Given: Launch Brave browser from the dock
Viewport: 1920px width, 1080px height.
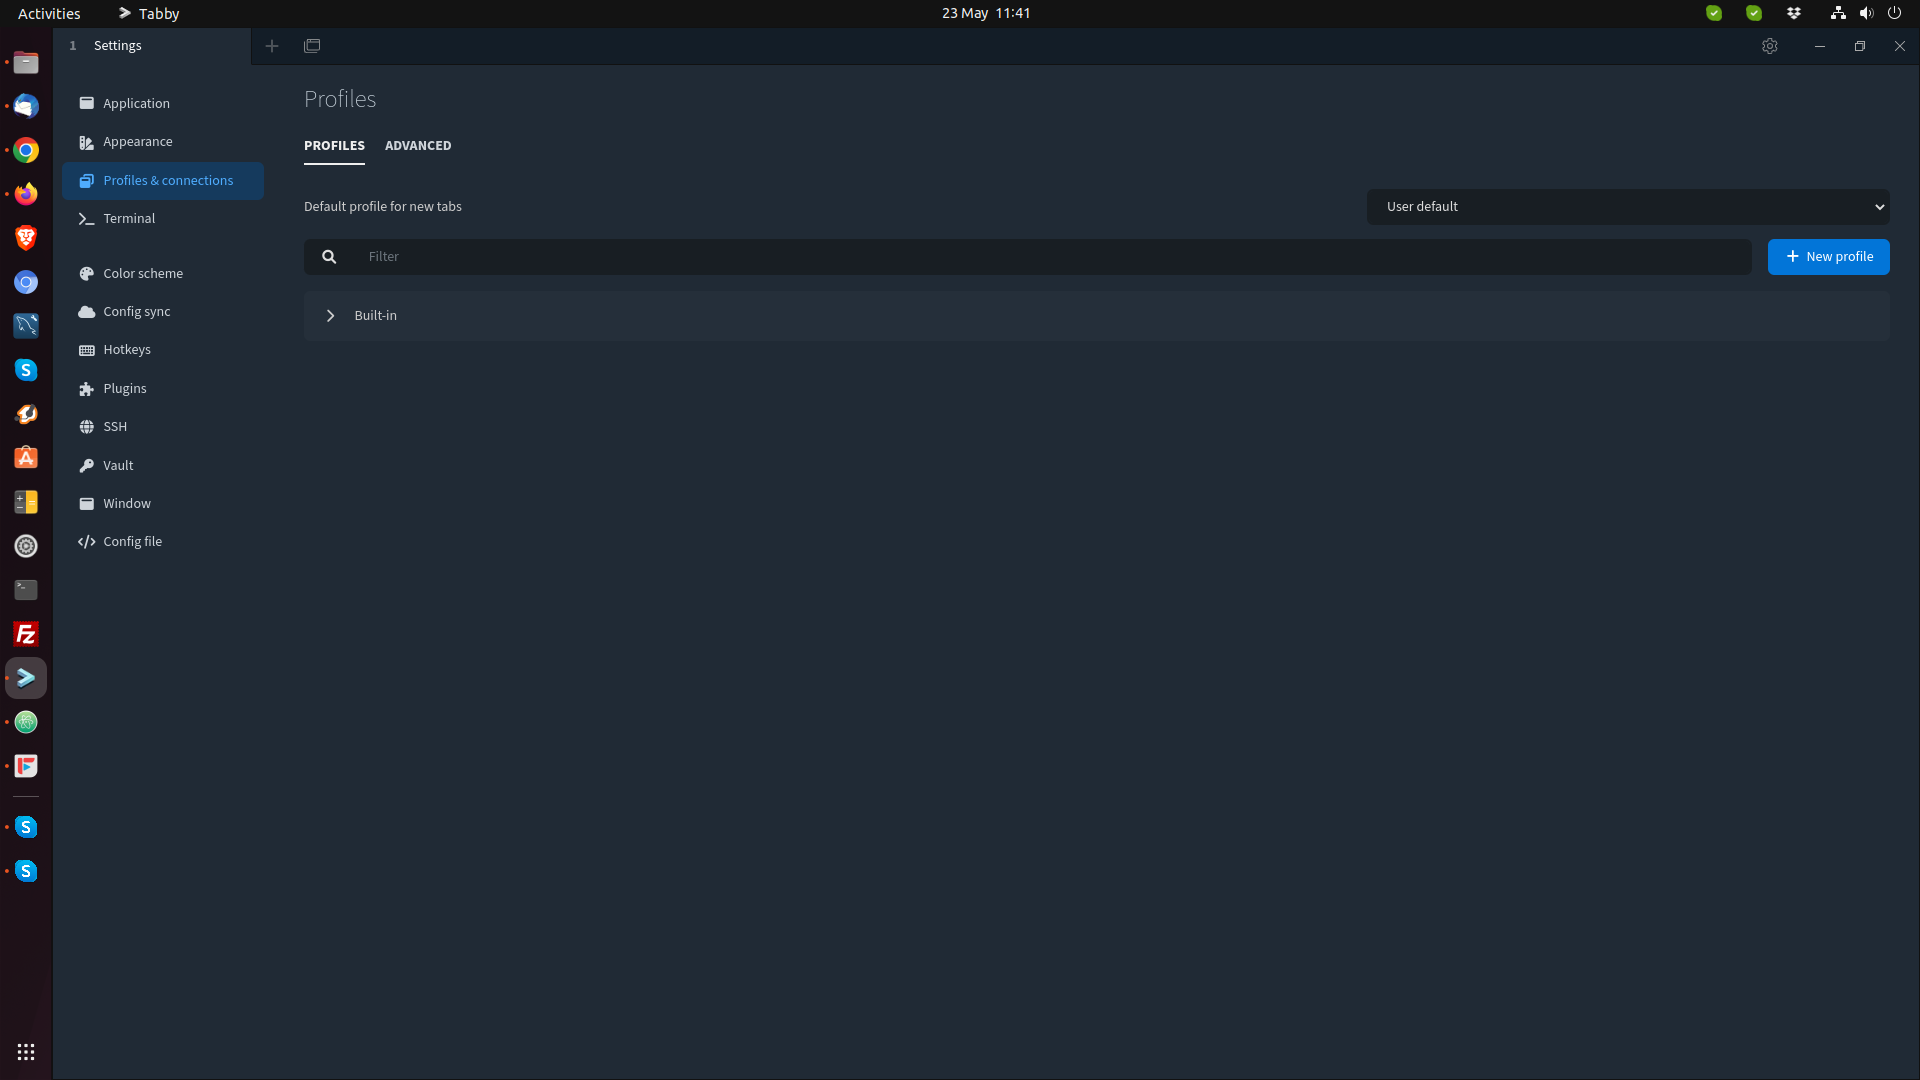Looking at the screenshot, I should (x=26, y=238).
